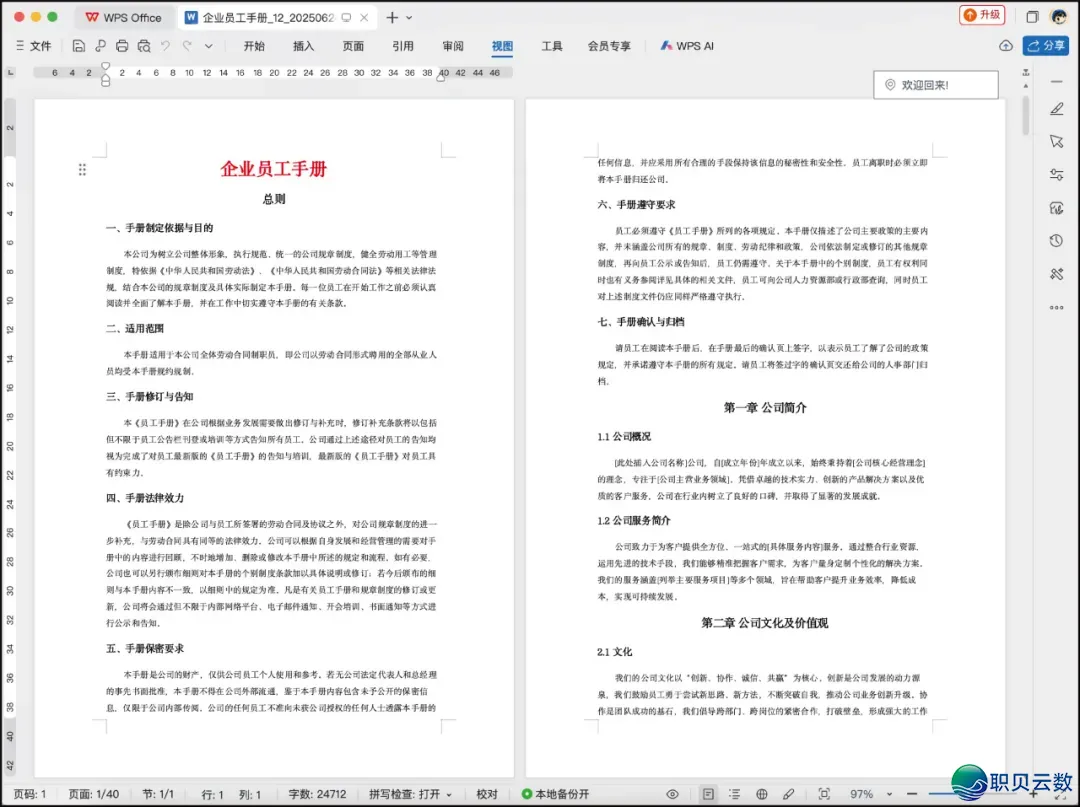Click the 1.1 公司概况 heading

[x=624, y=437]
